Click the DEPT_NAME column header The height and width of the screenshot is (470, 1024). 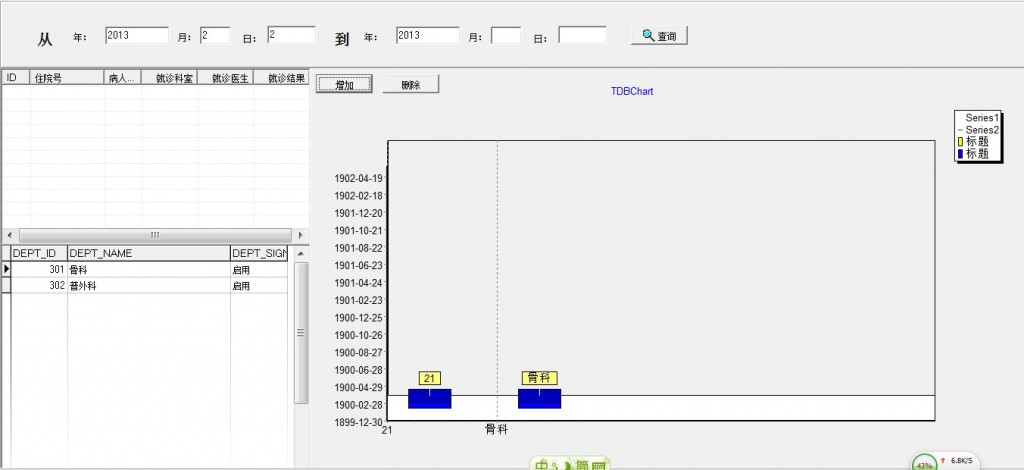[x=149, y=253]
